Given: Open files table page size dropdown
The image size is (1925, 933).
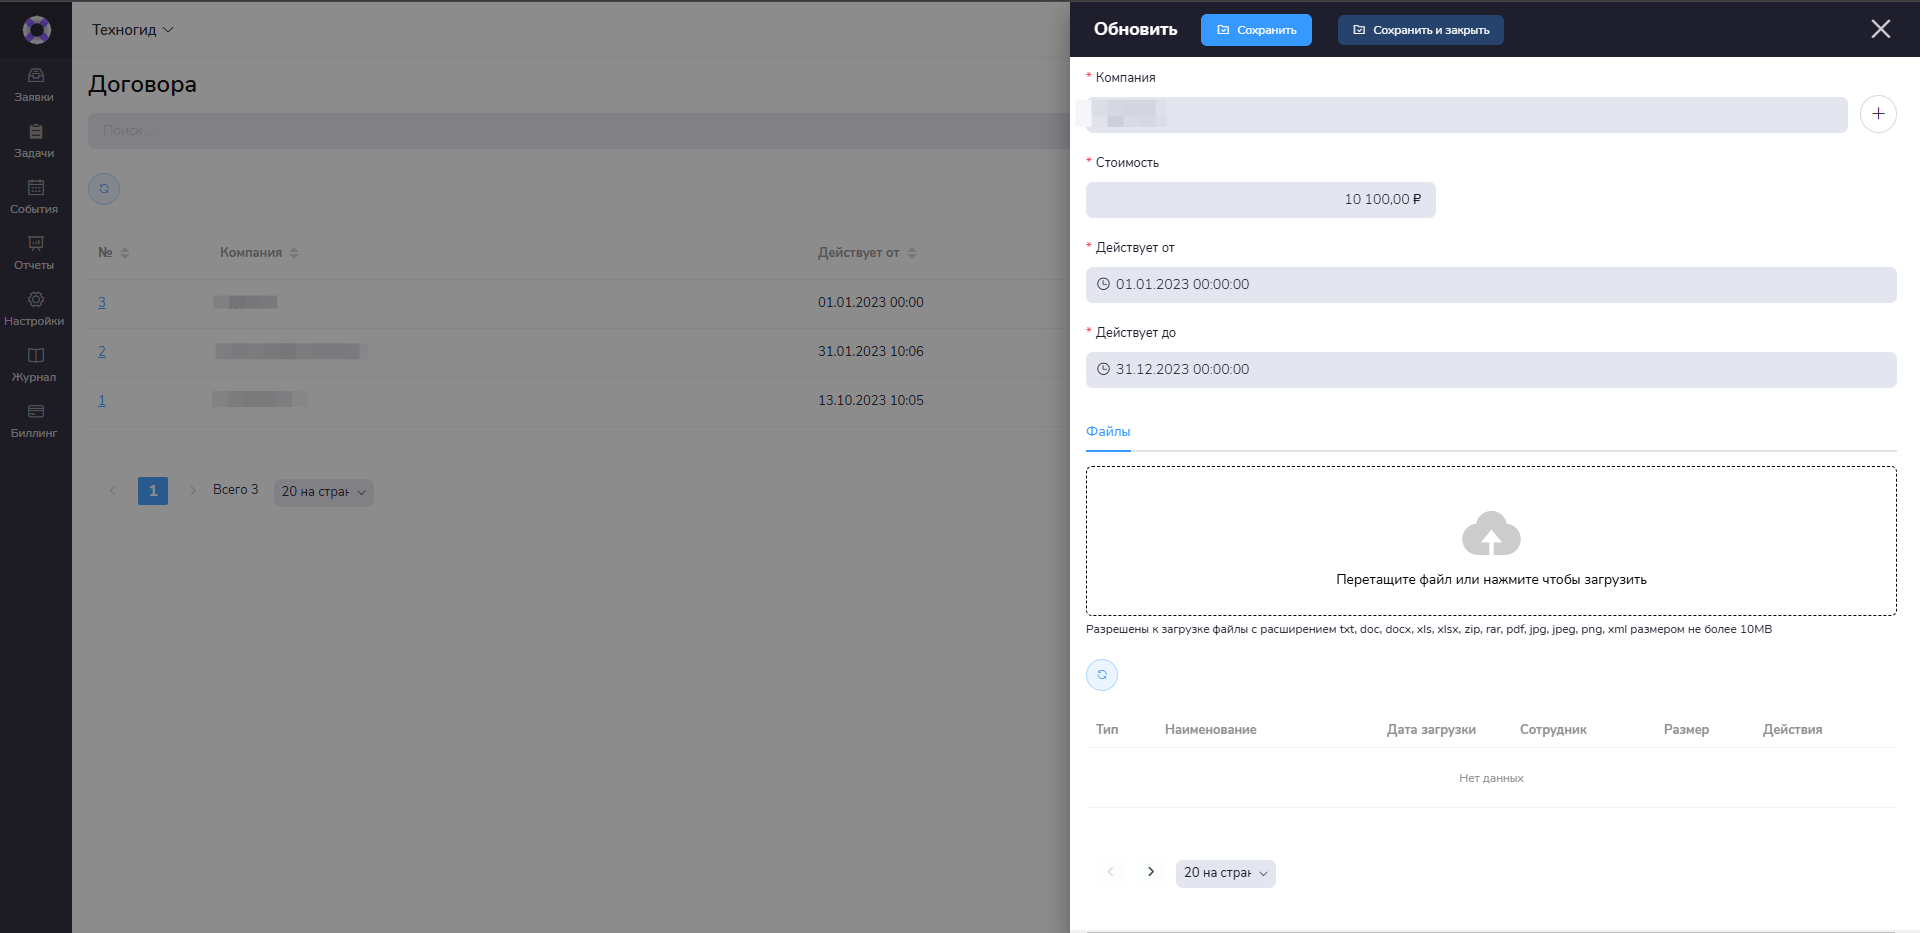Looking at the screenshot, I should pyautogui.click(x=1226, y=873).
